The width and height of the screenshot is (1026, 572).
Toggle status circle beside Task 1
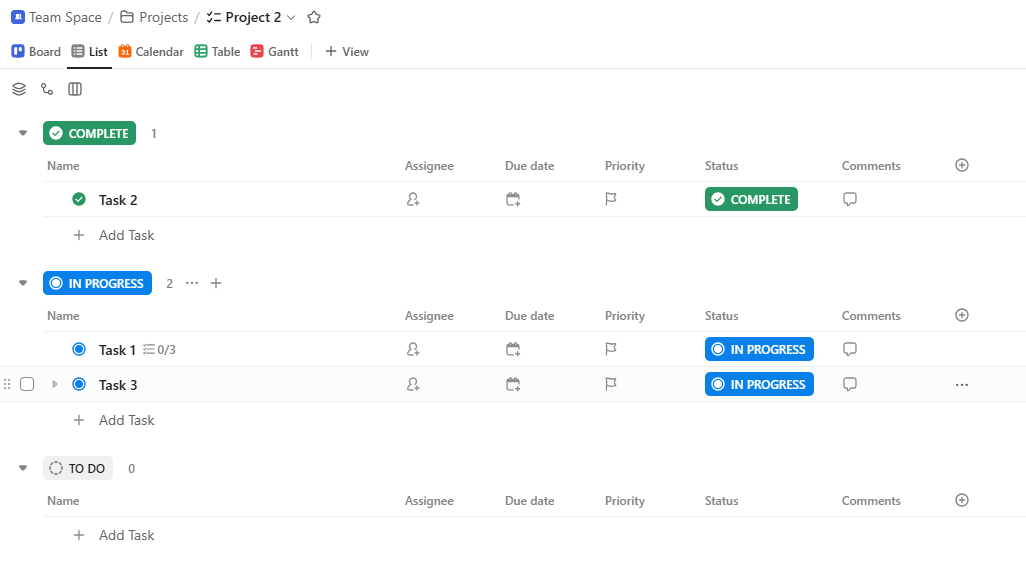pos(79,350)
